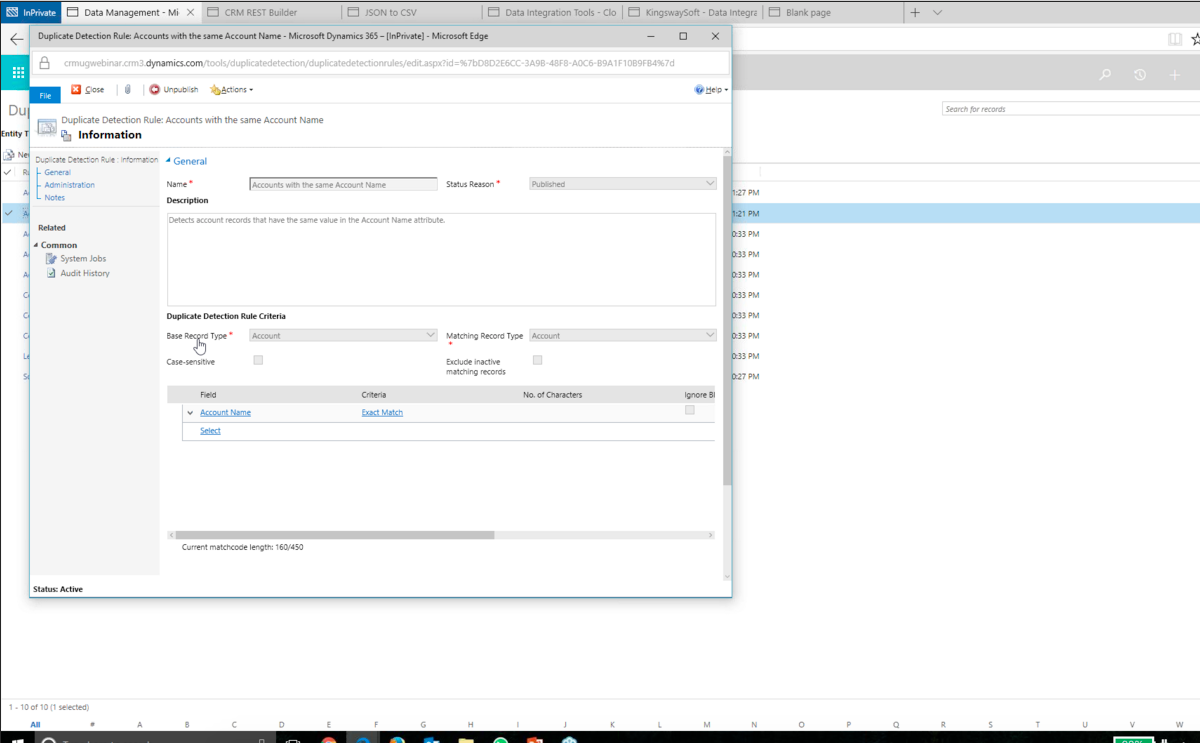The width and height of the screenshot is (1200, 743).
Task: Click the InPrivate indicator badge
Action: coord(31,13)
